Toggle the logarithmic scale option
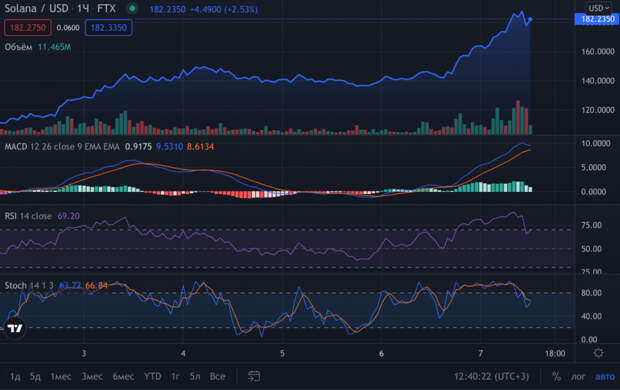Image resolution: width=620 pixels, height=390 pixels. [578, 377]
